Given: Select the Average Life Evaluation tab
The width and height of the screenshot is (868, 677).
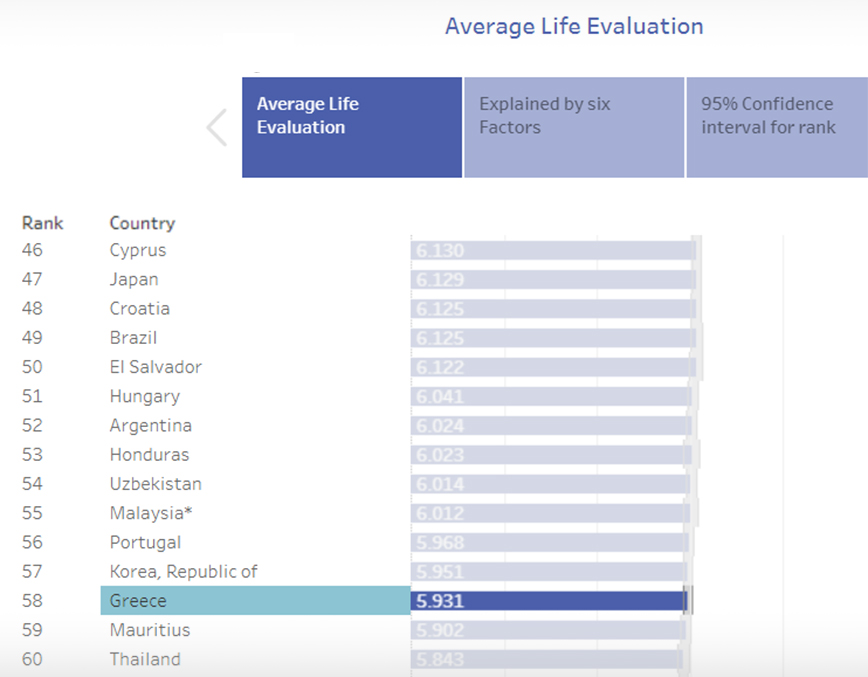Looking at the screenshot, I should [352, 128].
